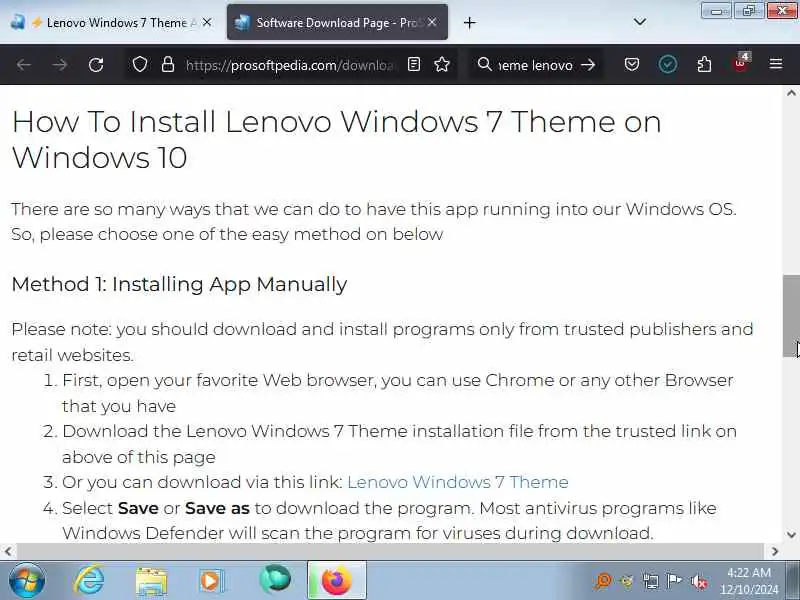This screenshot has height=600, width=800.
Task: Open Windows Start menu orb
Action: pos(26,580)
